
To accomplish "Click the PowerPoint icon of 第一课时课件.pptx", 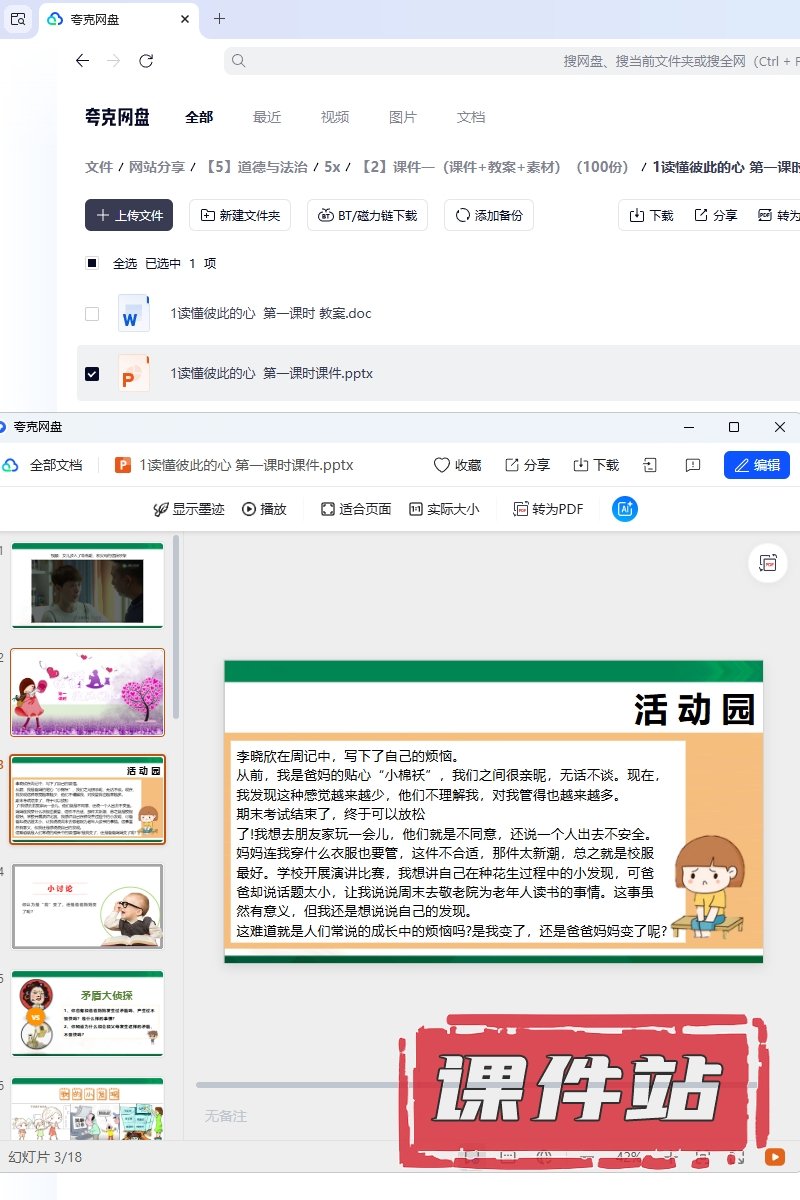I will [133, 374].
